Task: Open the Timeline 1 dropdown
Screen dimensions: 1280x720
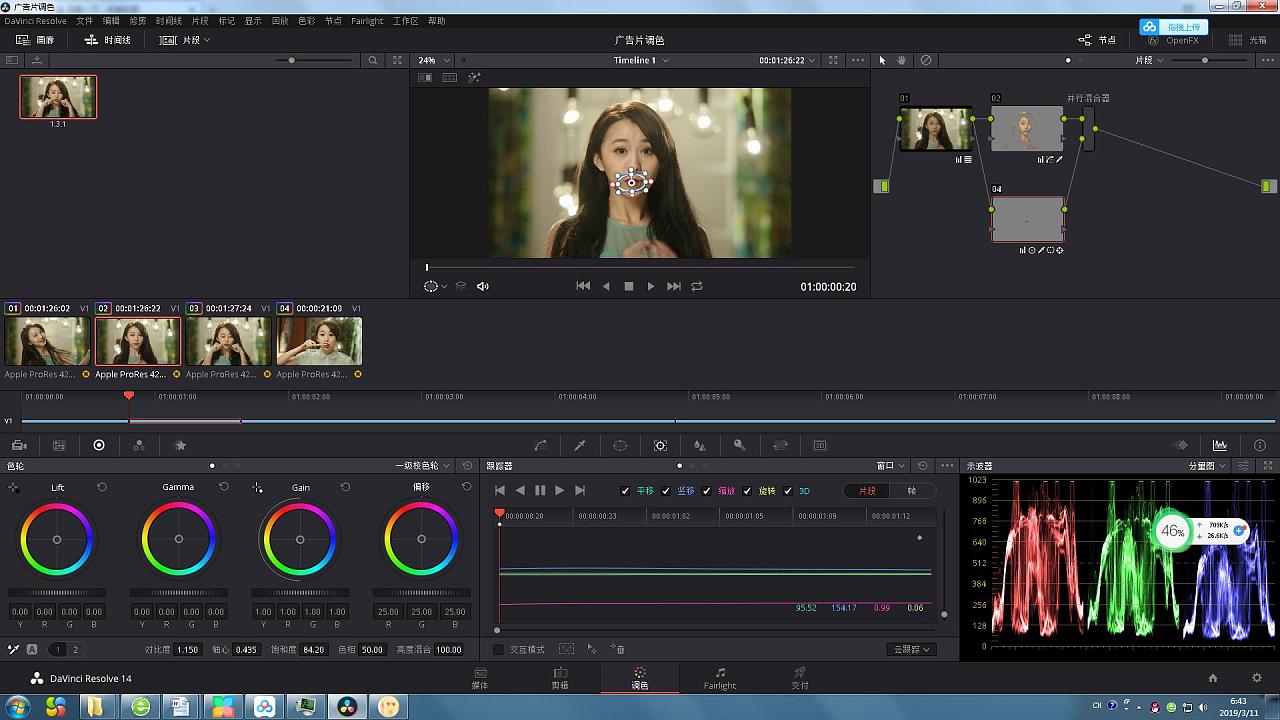Action: point(642,60)
